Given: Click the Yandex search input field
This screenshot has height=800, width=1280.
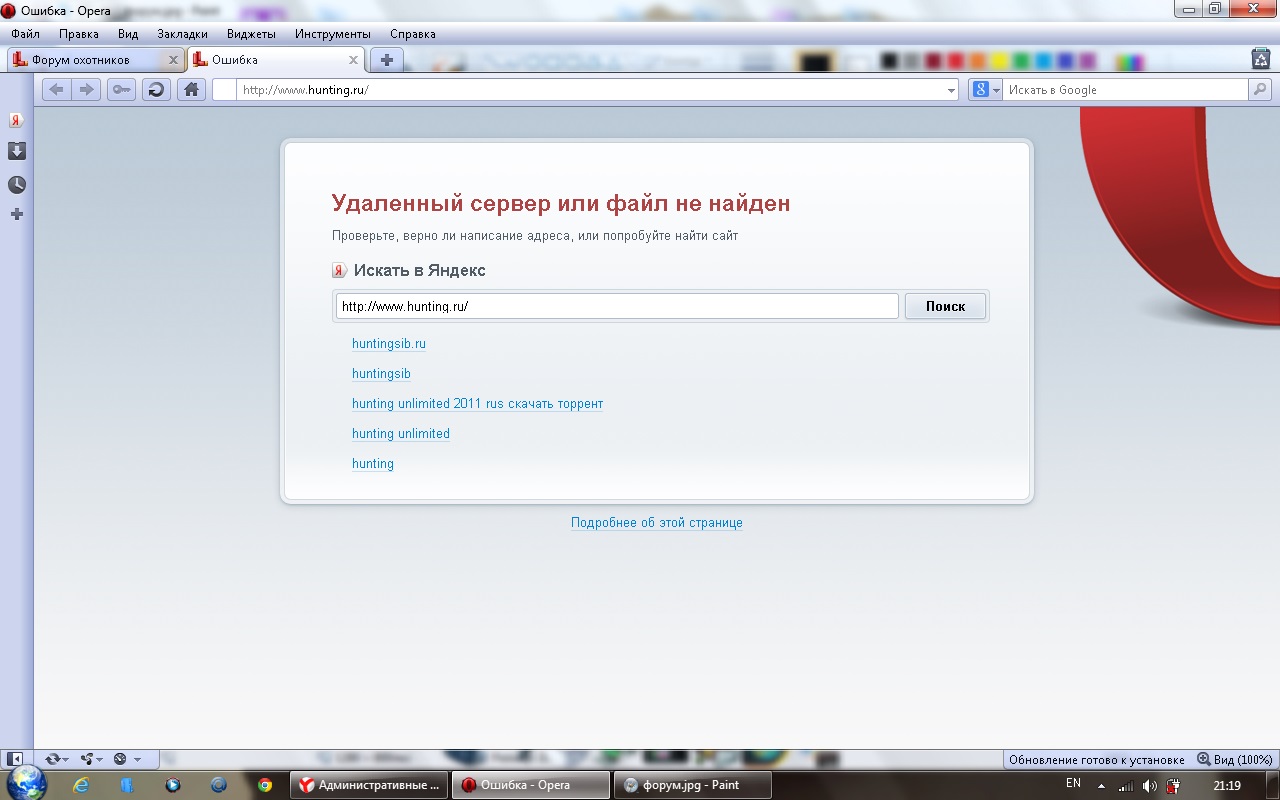Looking at the screenshot, I should [616, 307].
